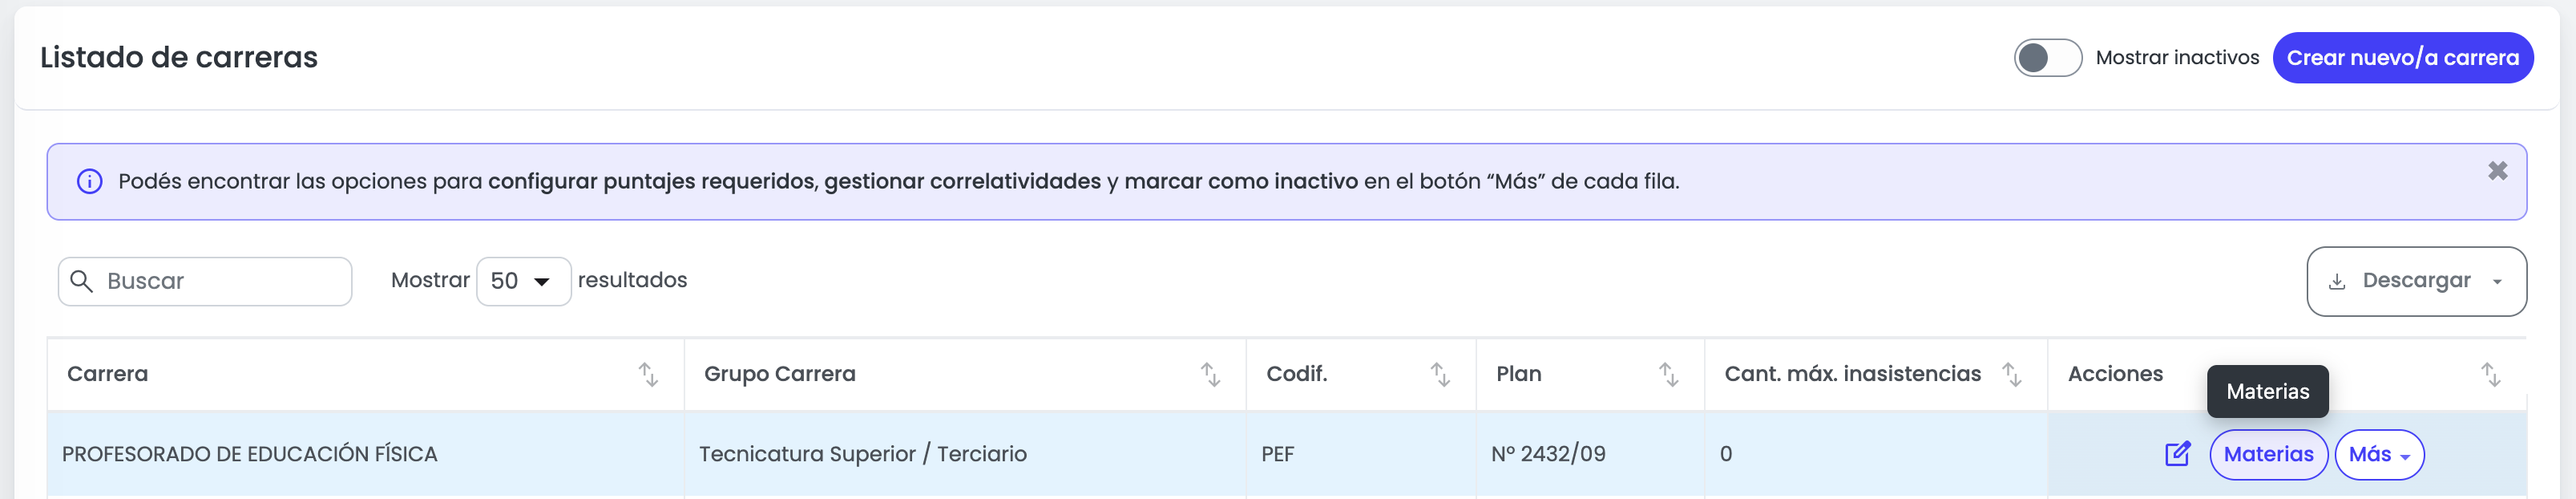
Task: Sort by Cant. máx. inasistencias arrows
Action: 2012,374
